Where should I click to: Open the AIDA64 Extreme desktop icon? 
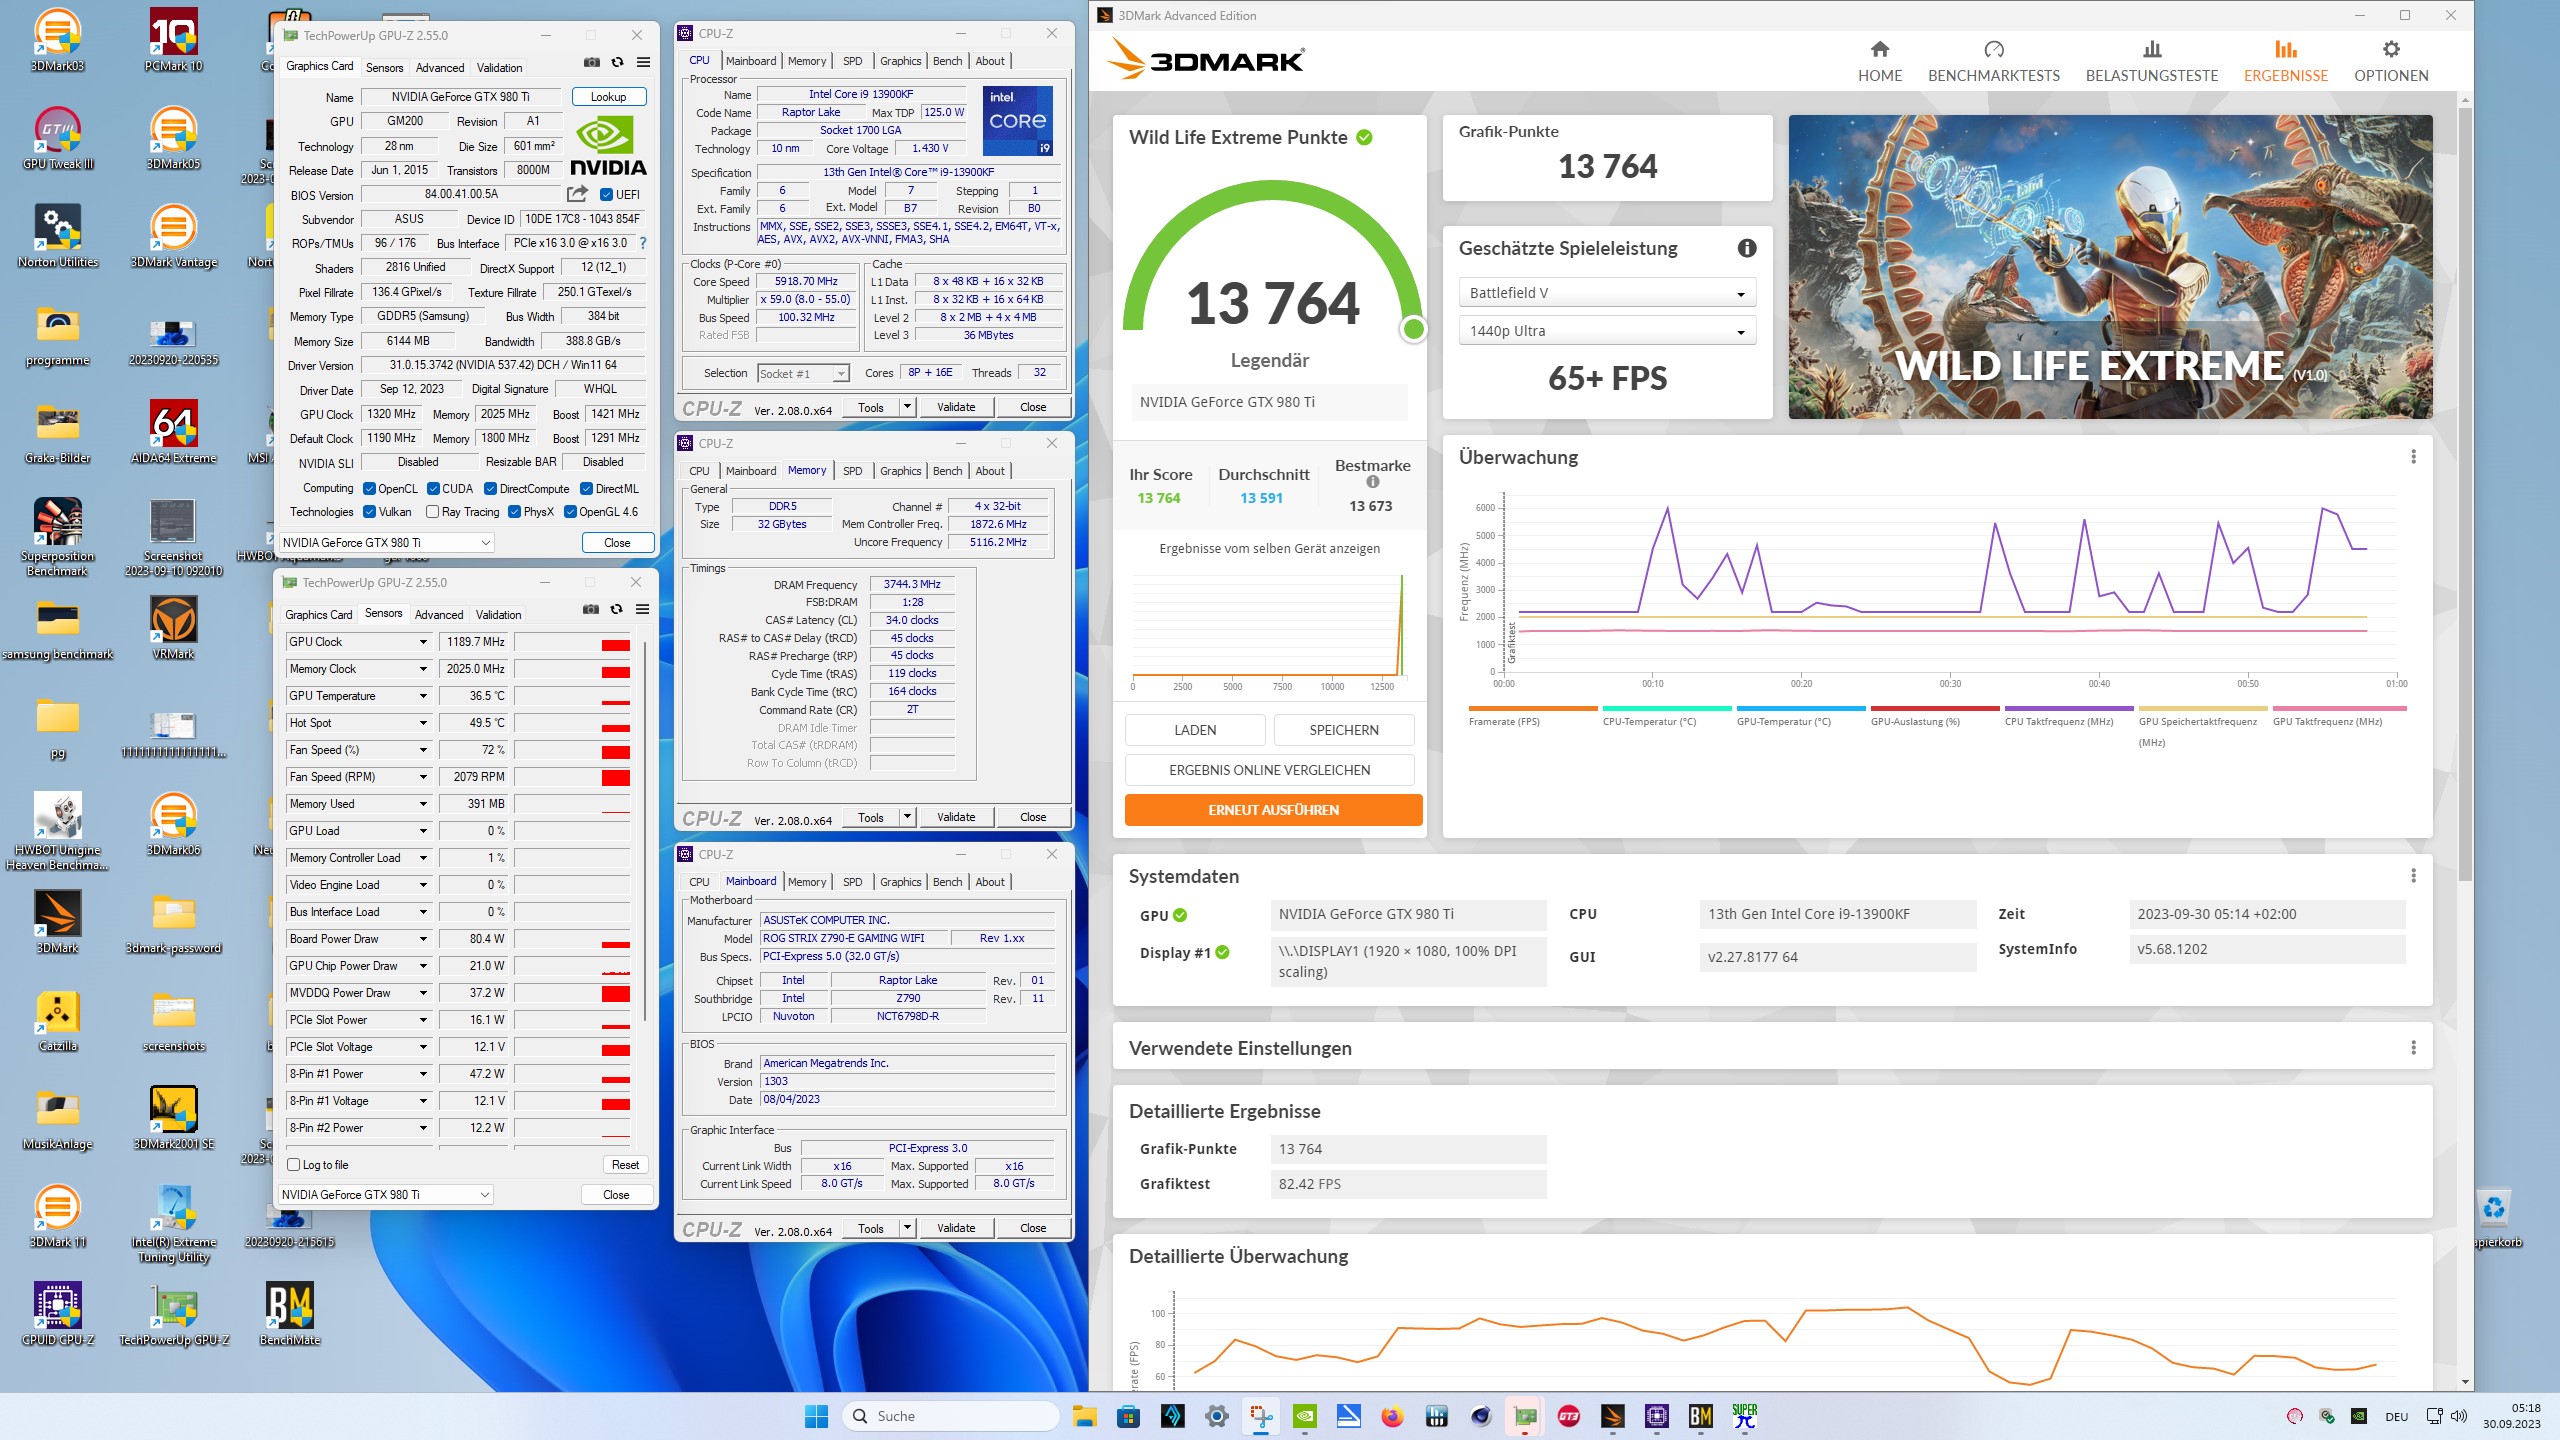pyautogui.click(x=174, y=432)
